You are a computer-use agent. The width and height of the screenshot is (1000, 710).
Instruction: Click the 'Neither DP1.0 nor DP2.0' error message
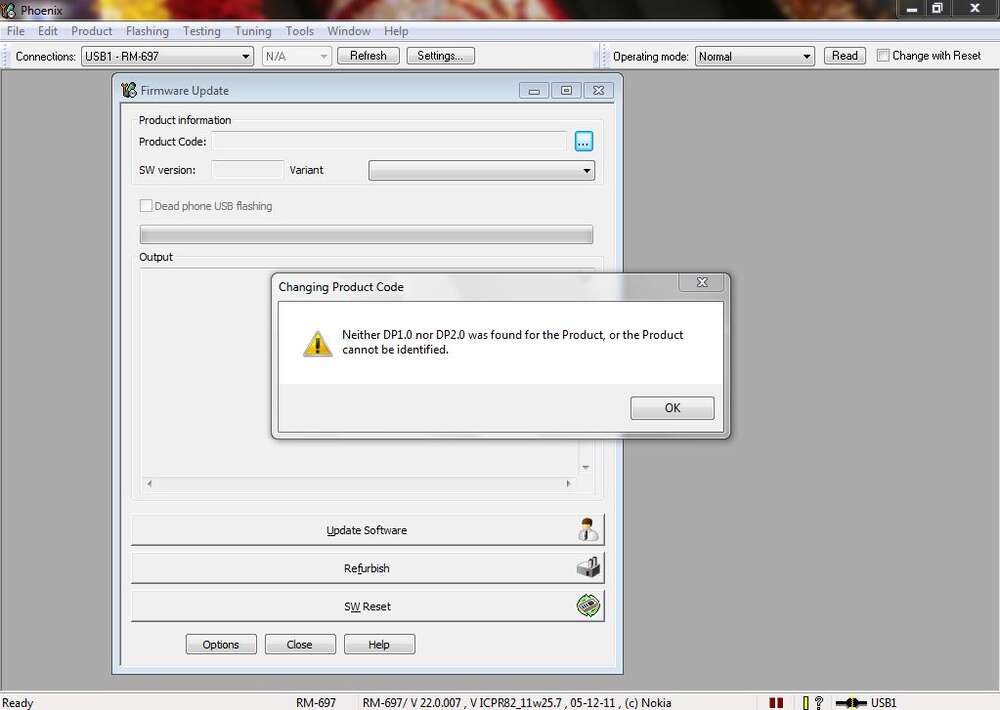[512, 342]
